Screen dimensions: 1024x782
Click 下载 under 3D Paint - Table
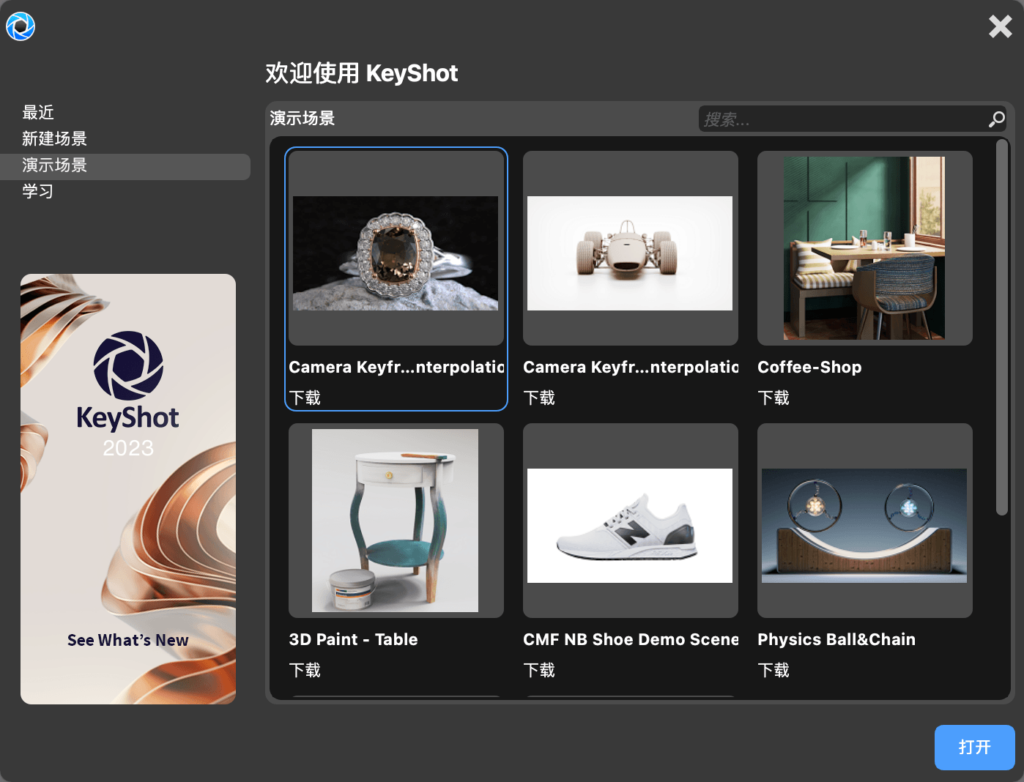coord(305,670)
